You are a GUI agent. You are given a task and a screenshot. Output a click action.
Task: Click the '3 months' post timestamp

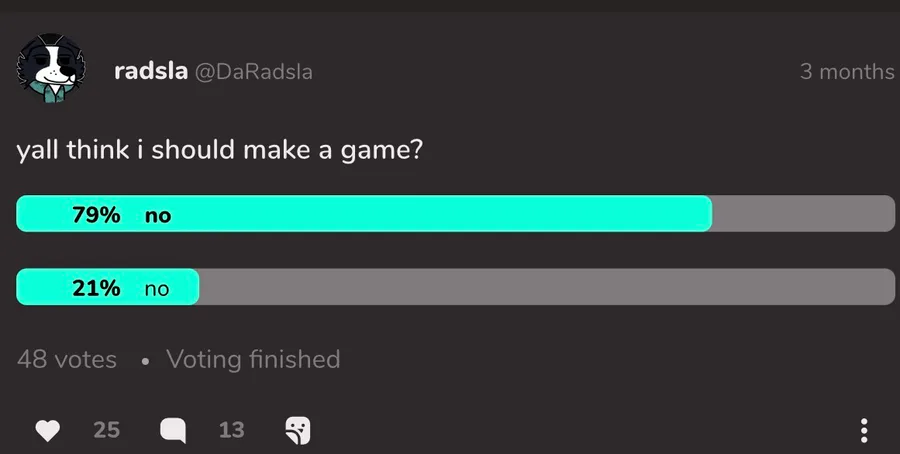tap(846, 72)
